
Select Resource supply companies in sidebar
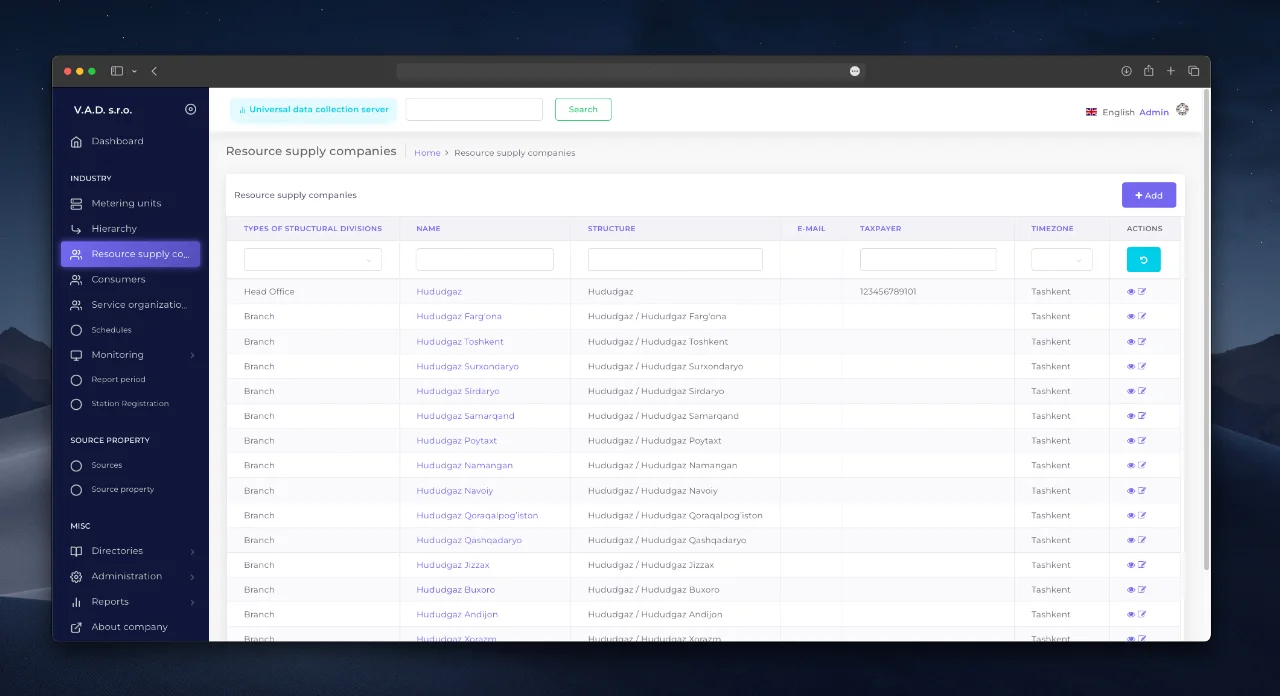[x=130, y=254]
